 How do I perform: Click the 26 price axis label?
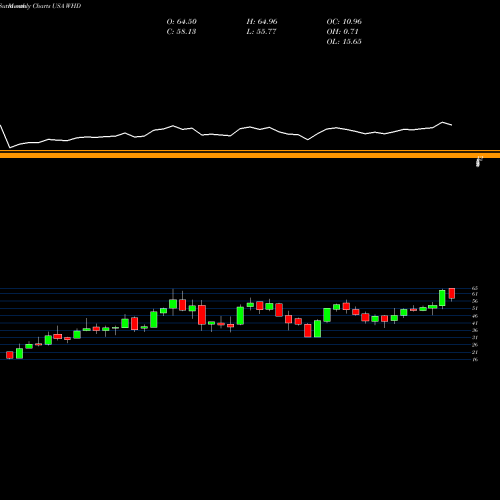click(475, 345)
